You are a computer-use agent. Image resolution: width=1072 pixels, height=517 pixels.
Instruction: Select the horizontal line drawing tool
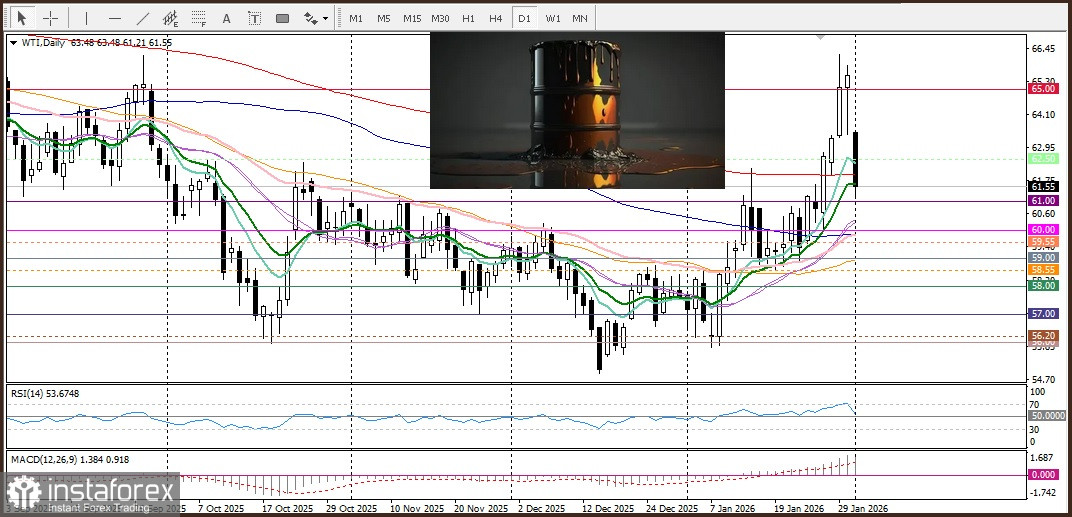click(x=115, y=18)
